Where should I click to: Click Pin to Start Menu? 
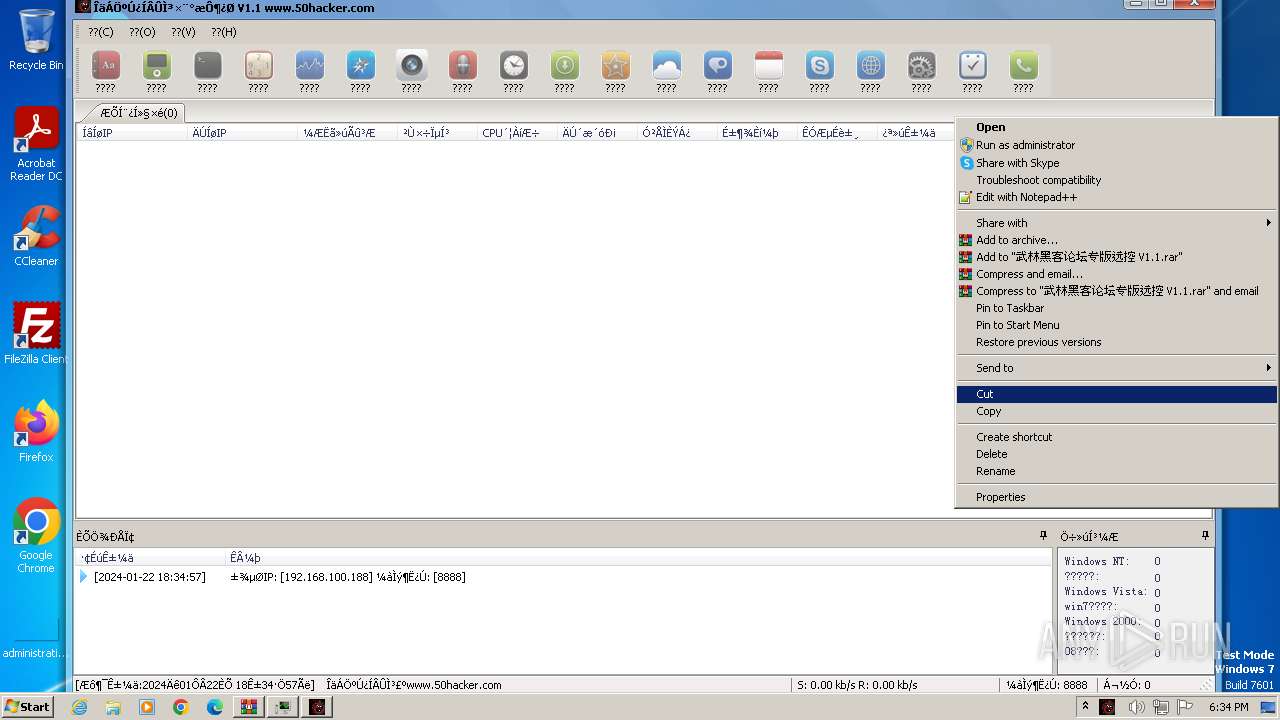tap(1116, 325)
